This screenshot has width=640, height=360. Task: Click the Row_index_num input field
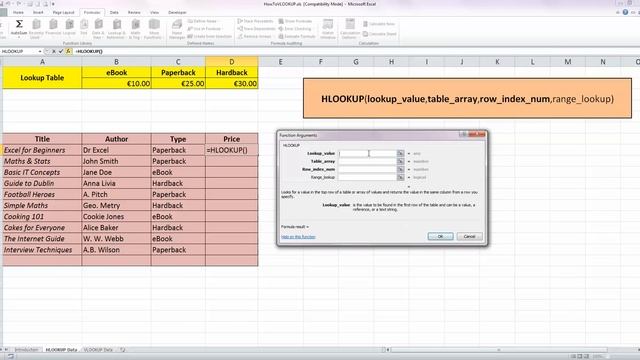pyautogui.click(x=368, y=169)
